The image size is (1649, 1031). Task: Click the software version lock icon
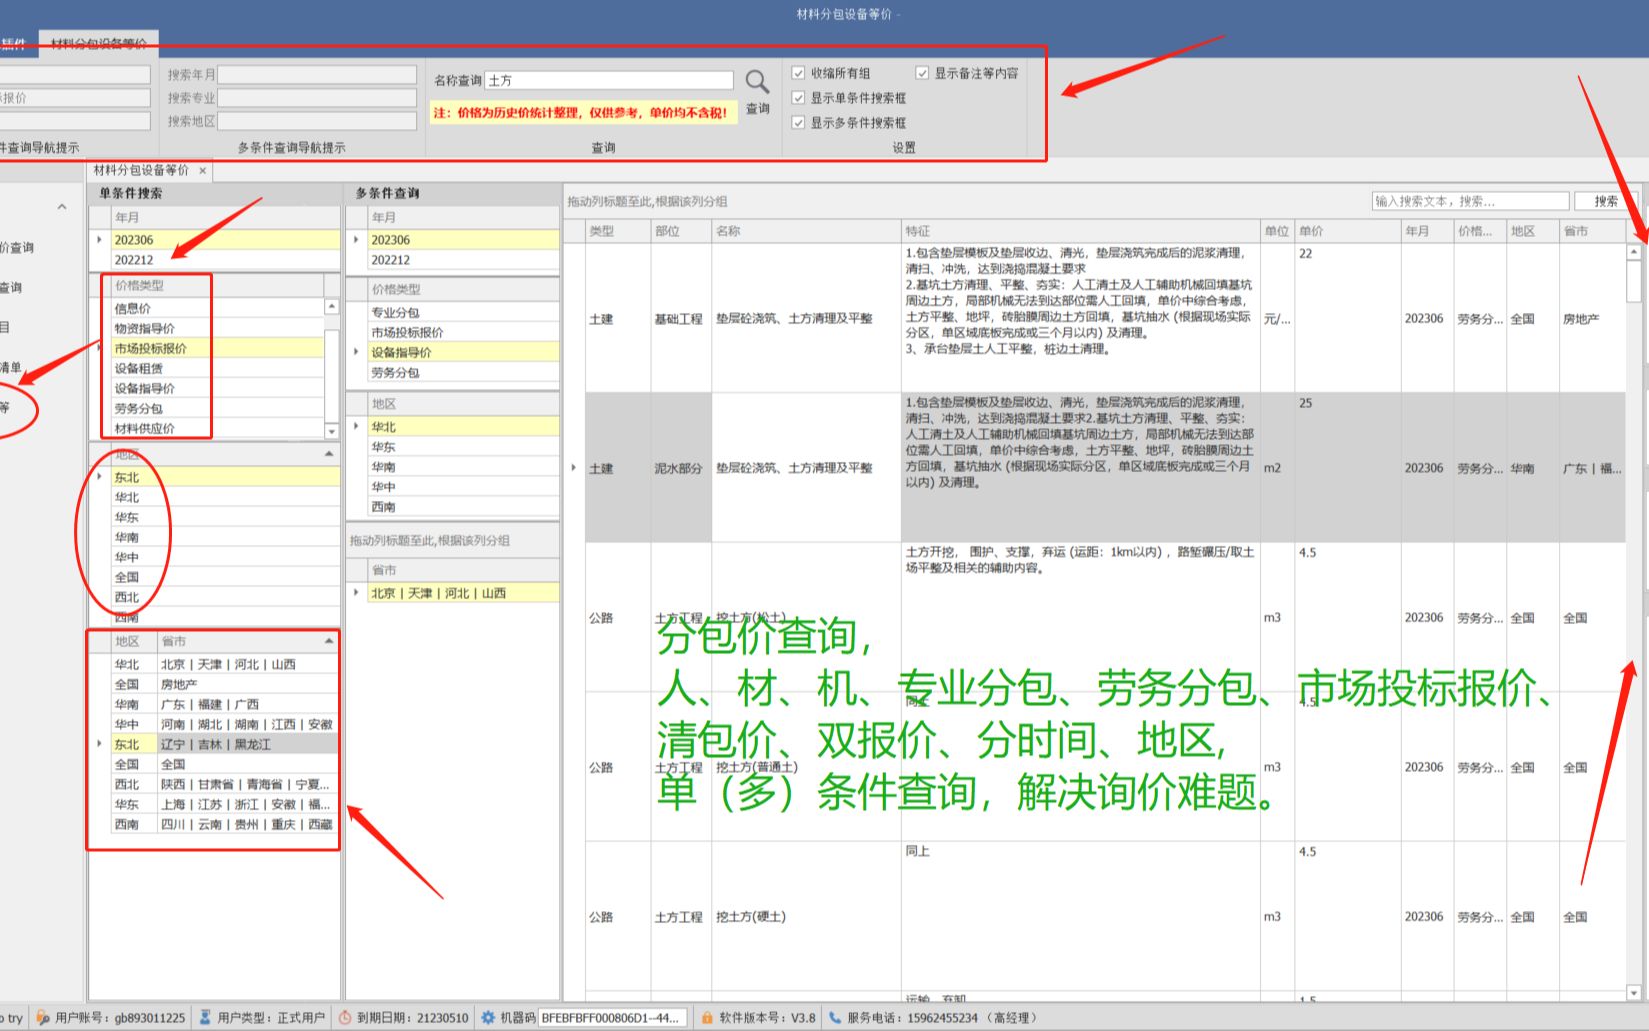(x=707, y=1018)
